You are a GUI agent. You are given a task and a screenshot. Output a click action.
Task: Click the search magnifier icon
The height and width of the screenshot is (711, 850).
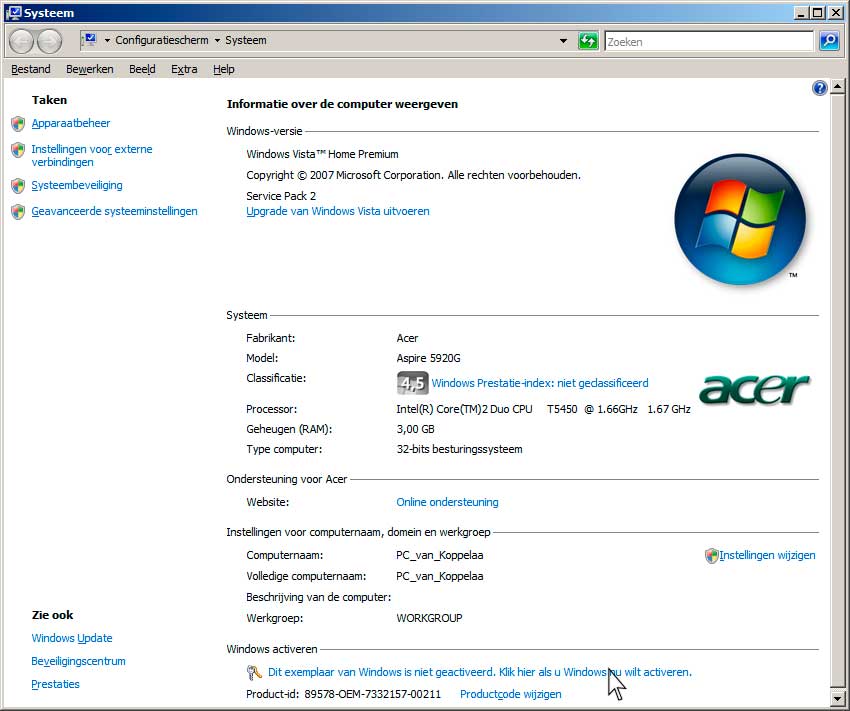click(x=830, y=40)
